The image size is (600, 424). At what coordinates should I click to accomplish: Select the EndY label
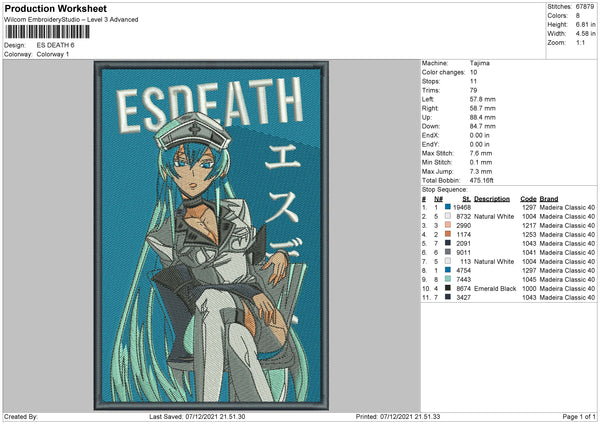430,144
